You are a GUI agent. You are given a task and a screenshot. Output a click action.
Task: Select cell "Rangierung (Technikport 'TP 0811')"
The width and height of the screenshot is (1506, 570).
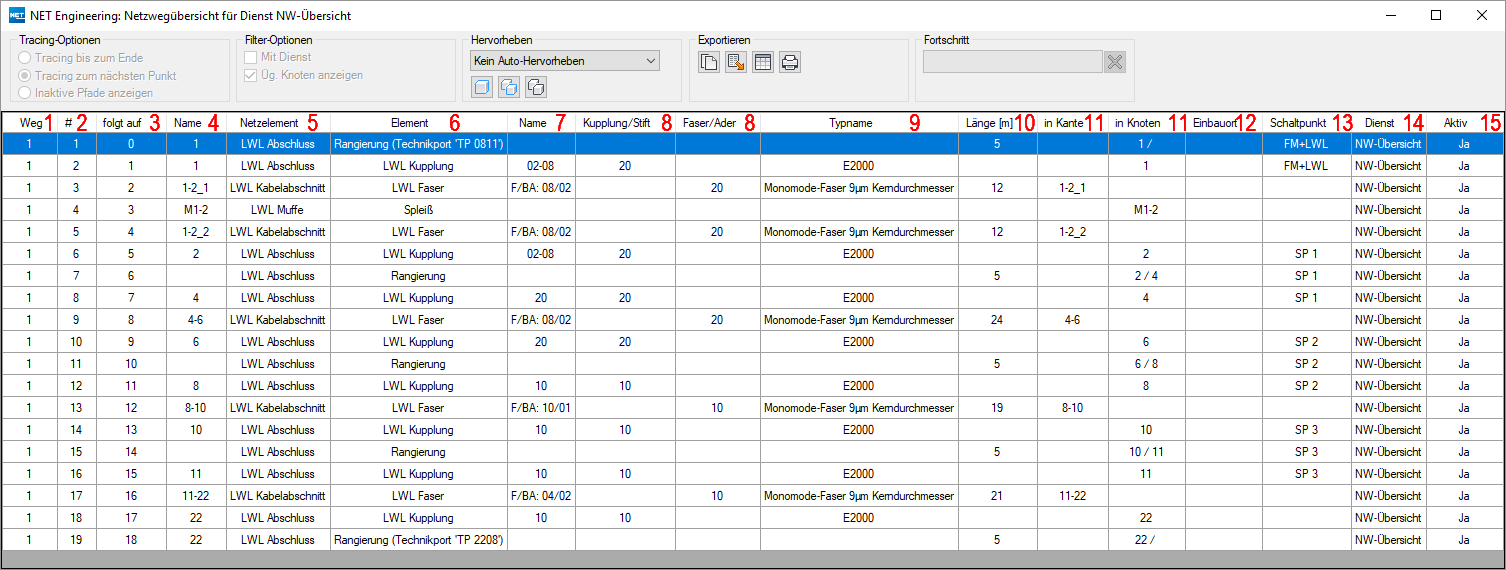pos(419,144)
